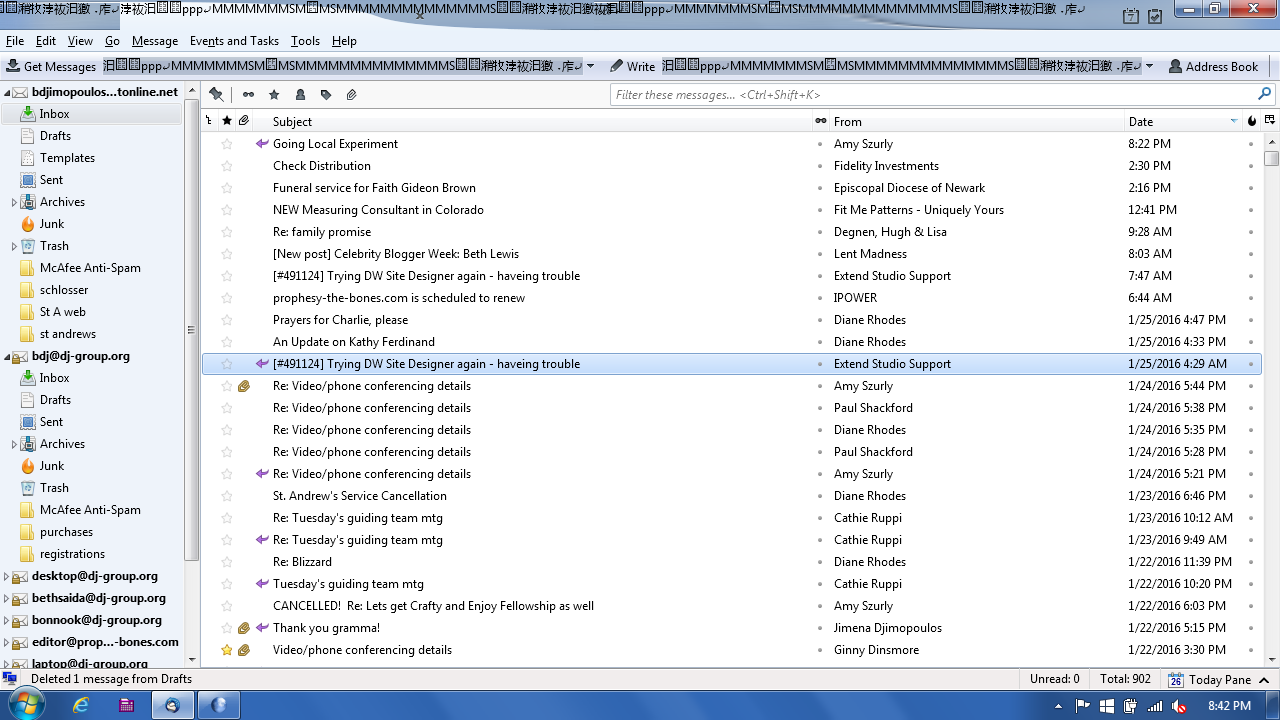This screenshot has height=720, width=1280.
Task: Filter messages by contacts using the person icon
Action: coord(300,95)
